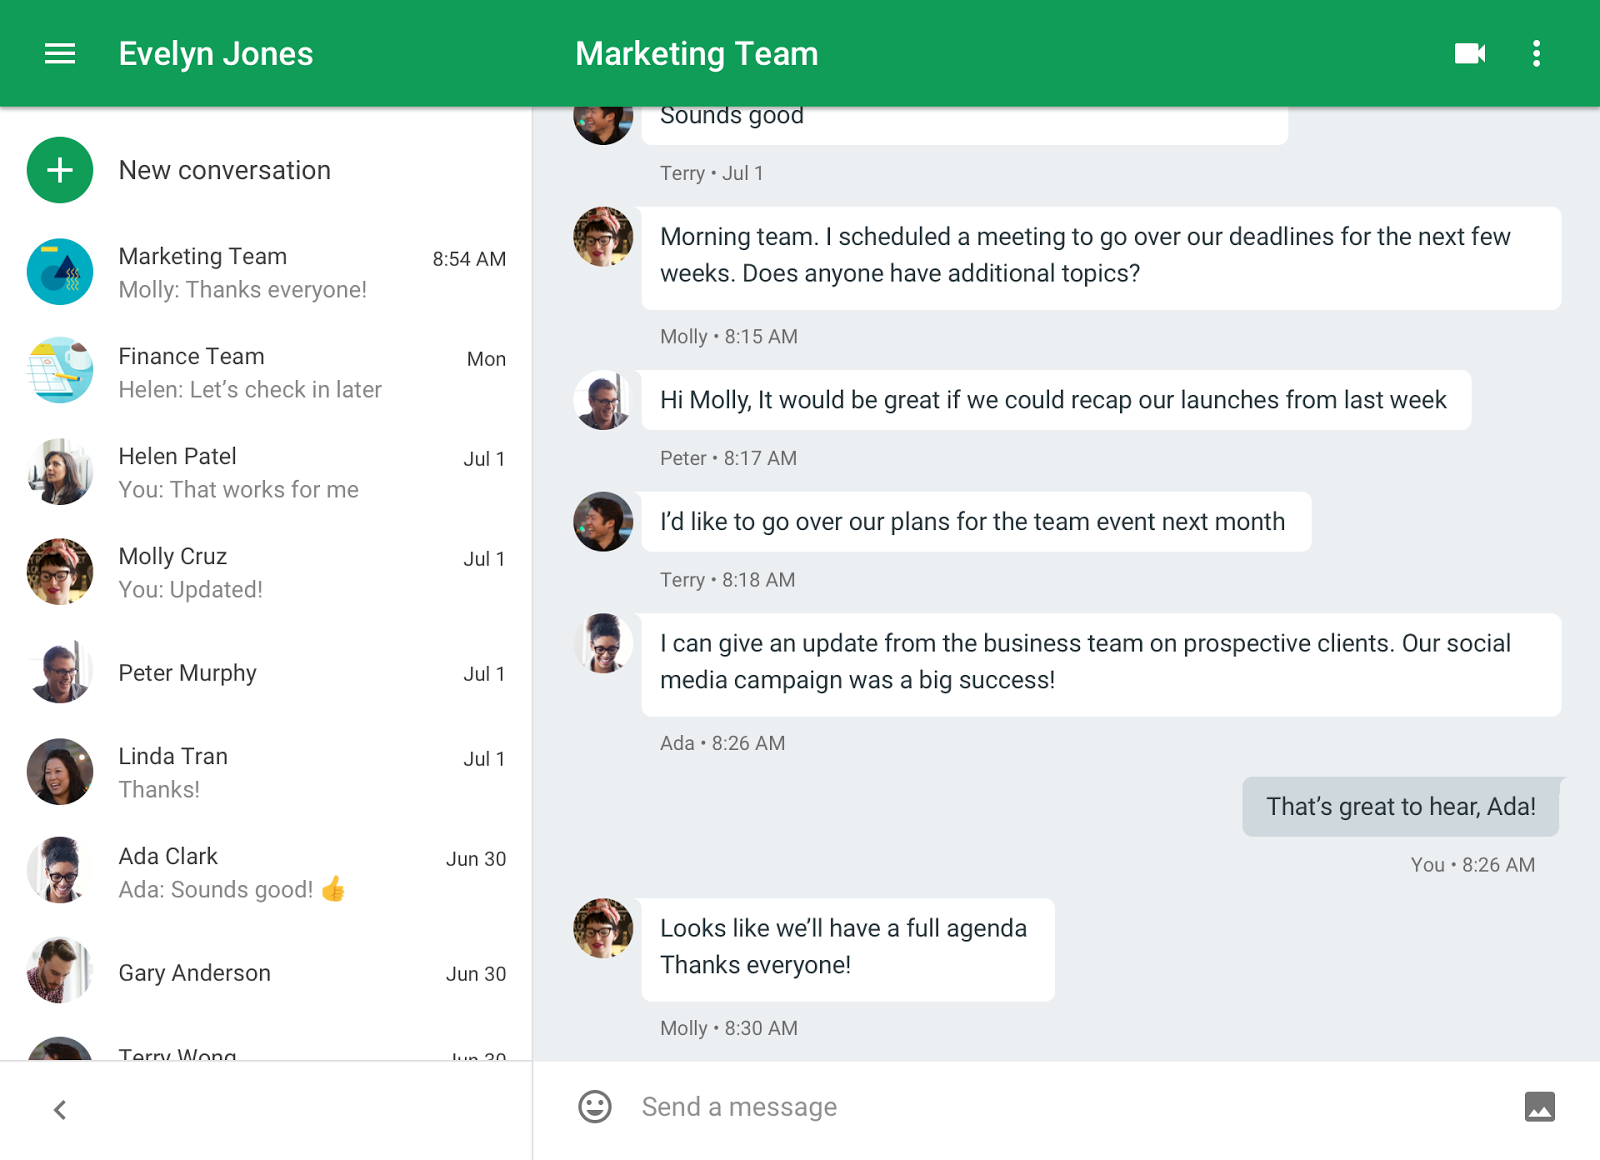
Task: Click the New conversation plus icon
Action: click(59, 170)
